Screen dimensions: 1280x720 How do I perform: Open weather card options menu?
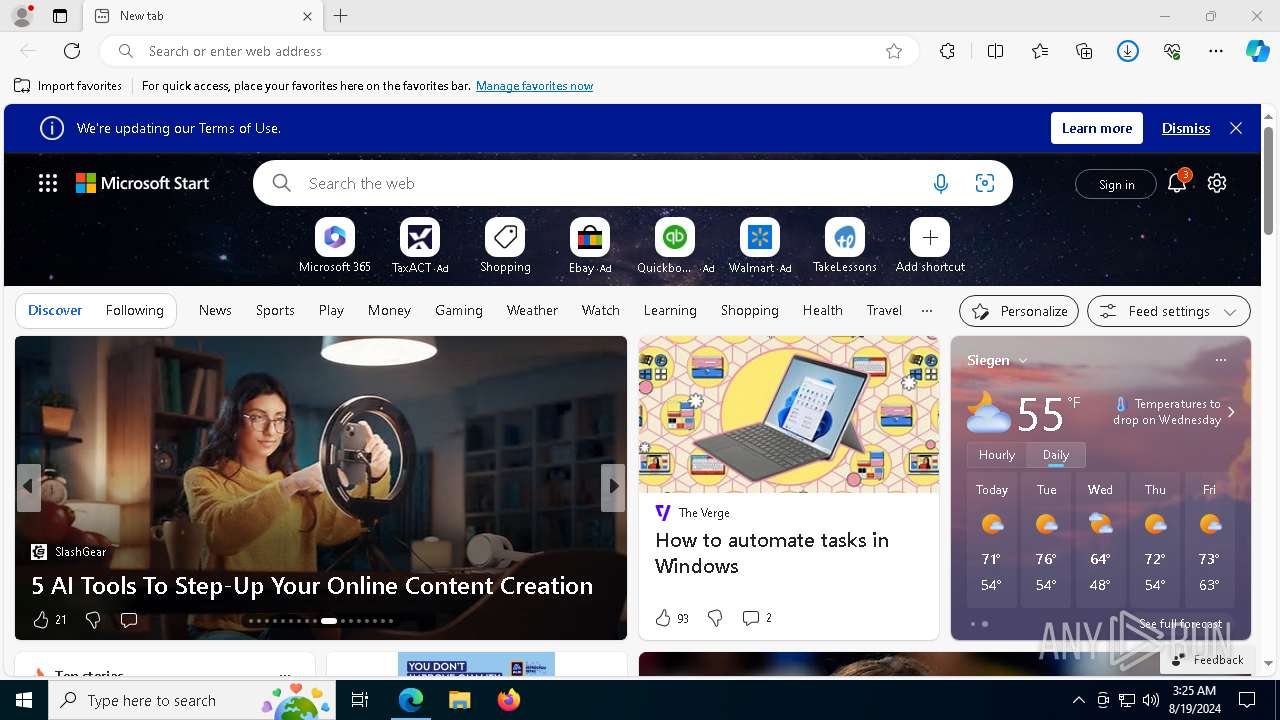point(1220,360)
